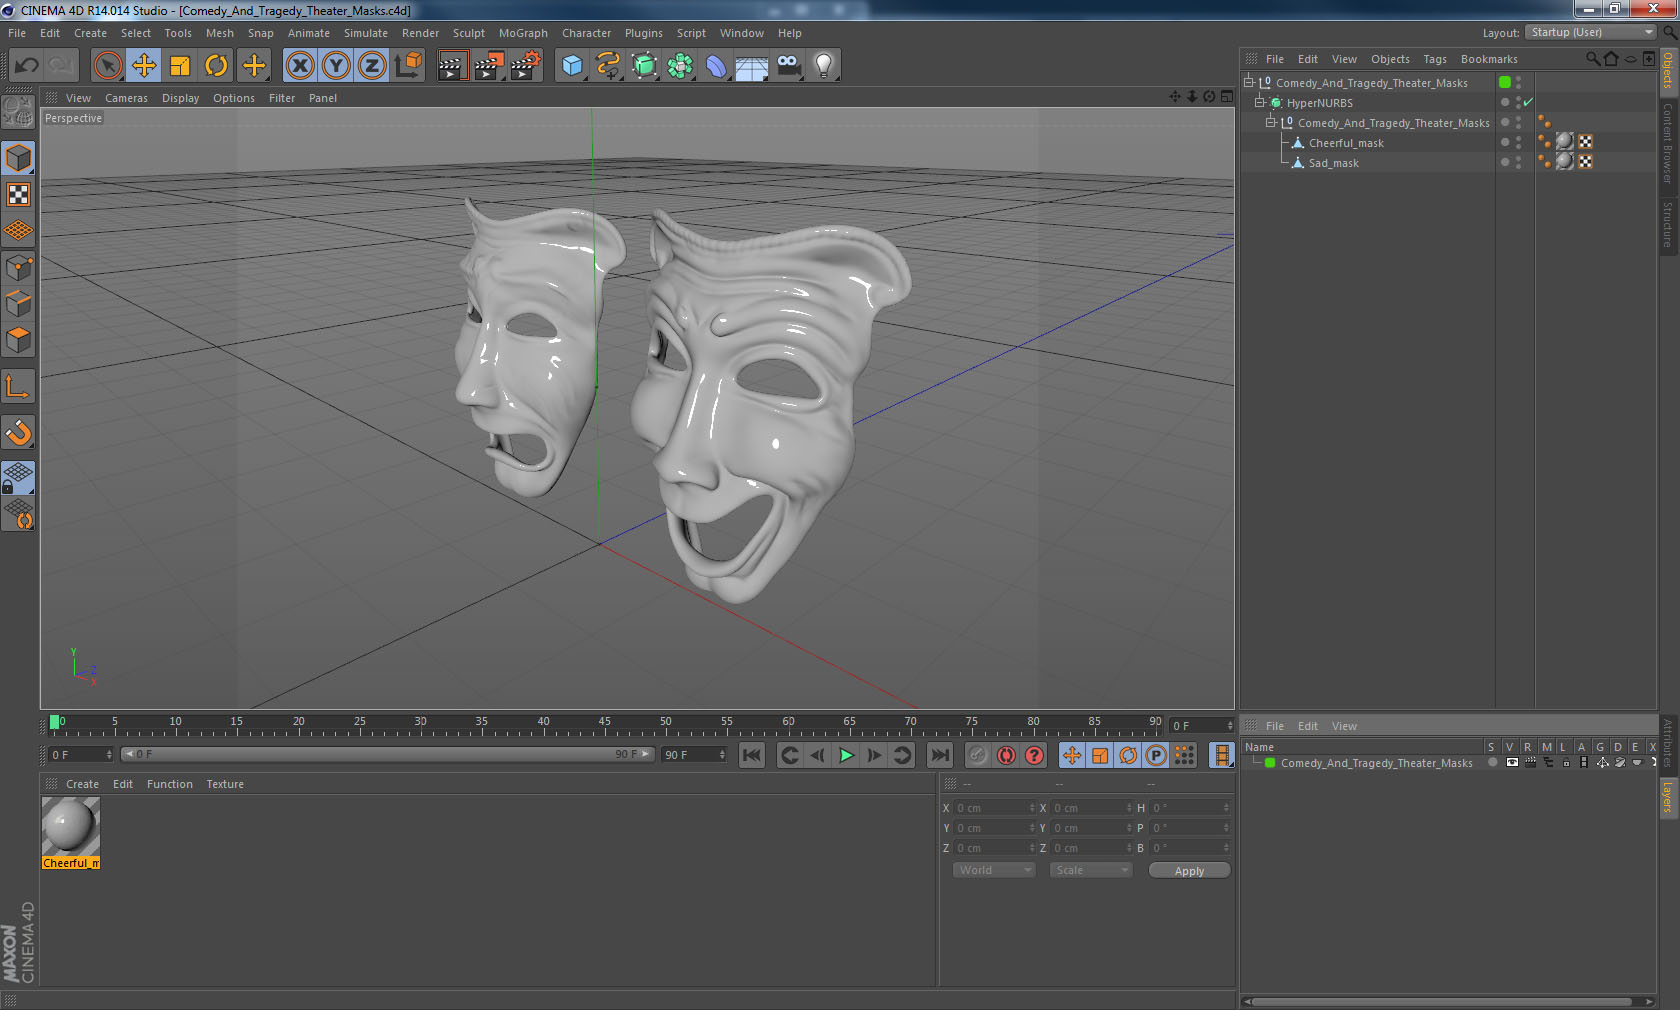This screenshot has height=1010, width=1680.
Task: Open Object Manager Tags menu
Action: pyautogui.click(x=1435, y=59)
